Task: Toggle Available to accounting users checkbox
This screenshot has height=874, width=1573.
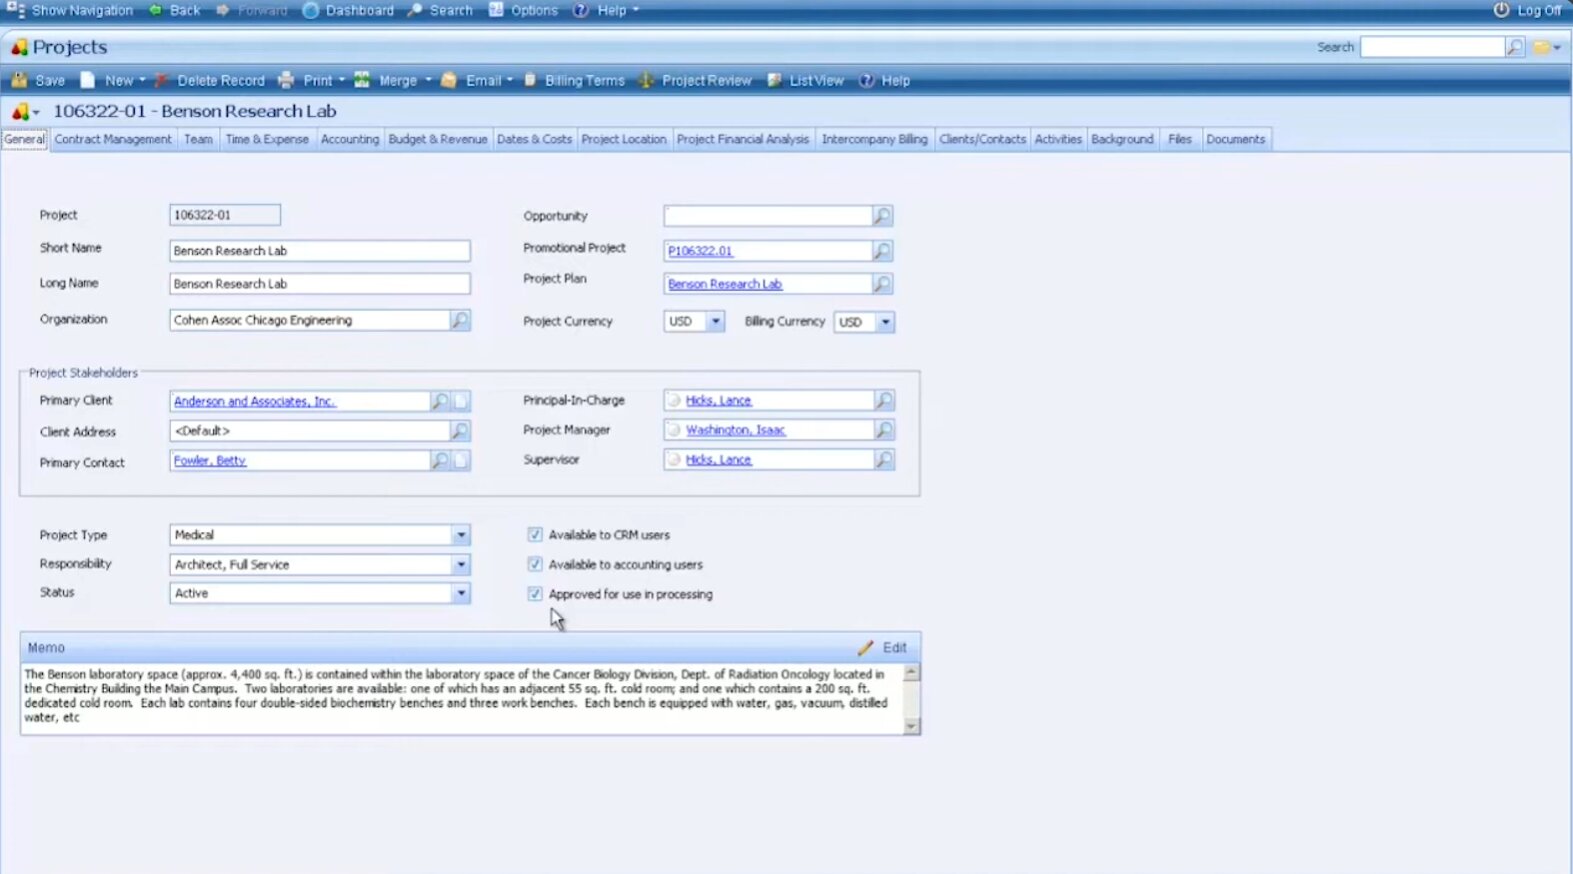Action: [x=535, y=564]
